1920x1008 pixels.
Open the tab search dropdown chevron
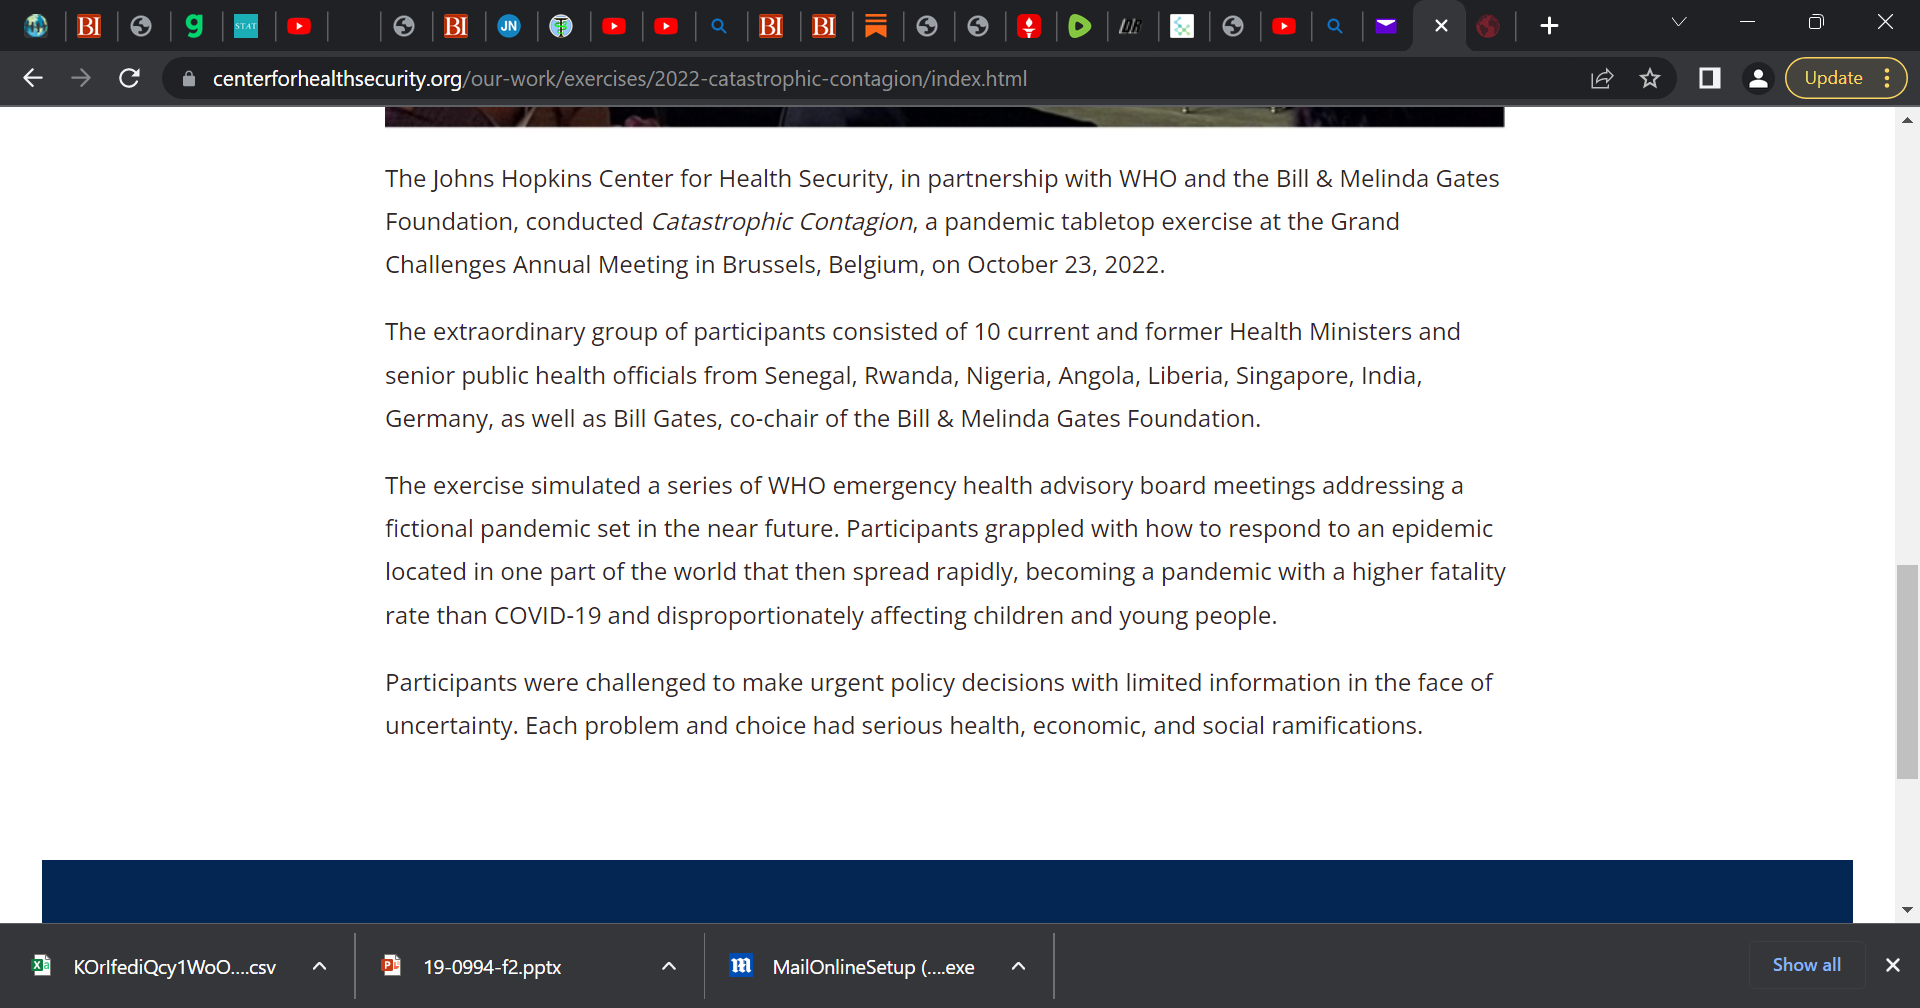[x=1679, y=22]
